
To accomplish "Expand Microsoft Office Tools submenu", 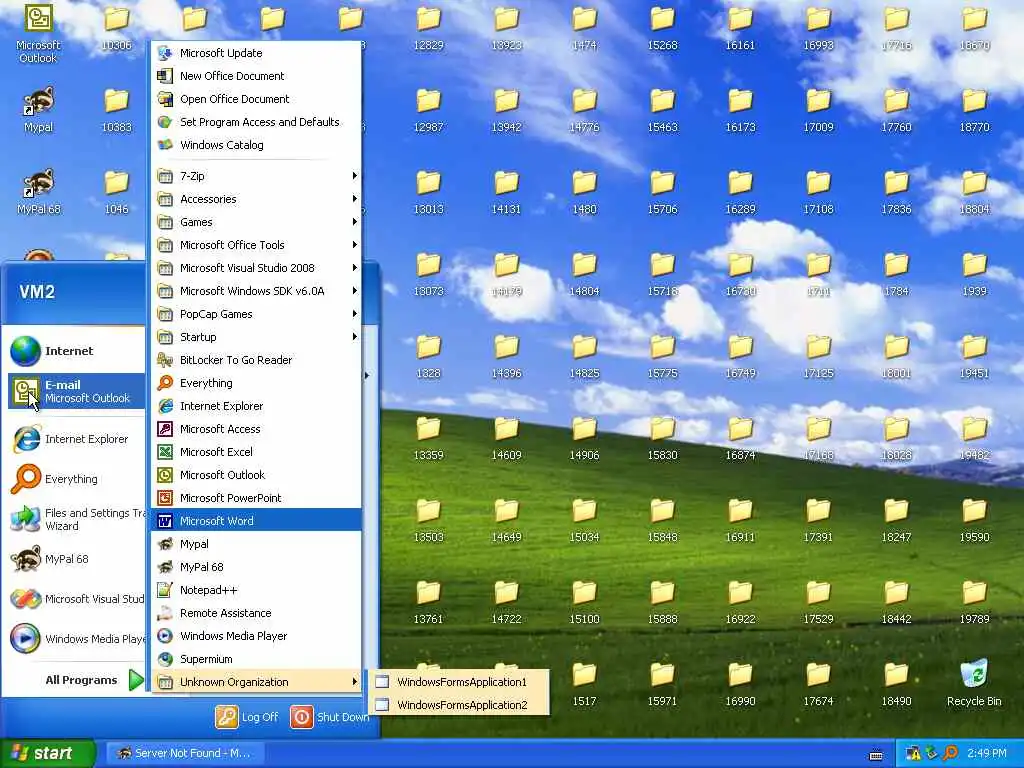I will (256, 245).
